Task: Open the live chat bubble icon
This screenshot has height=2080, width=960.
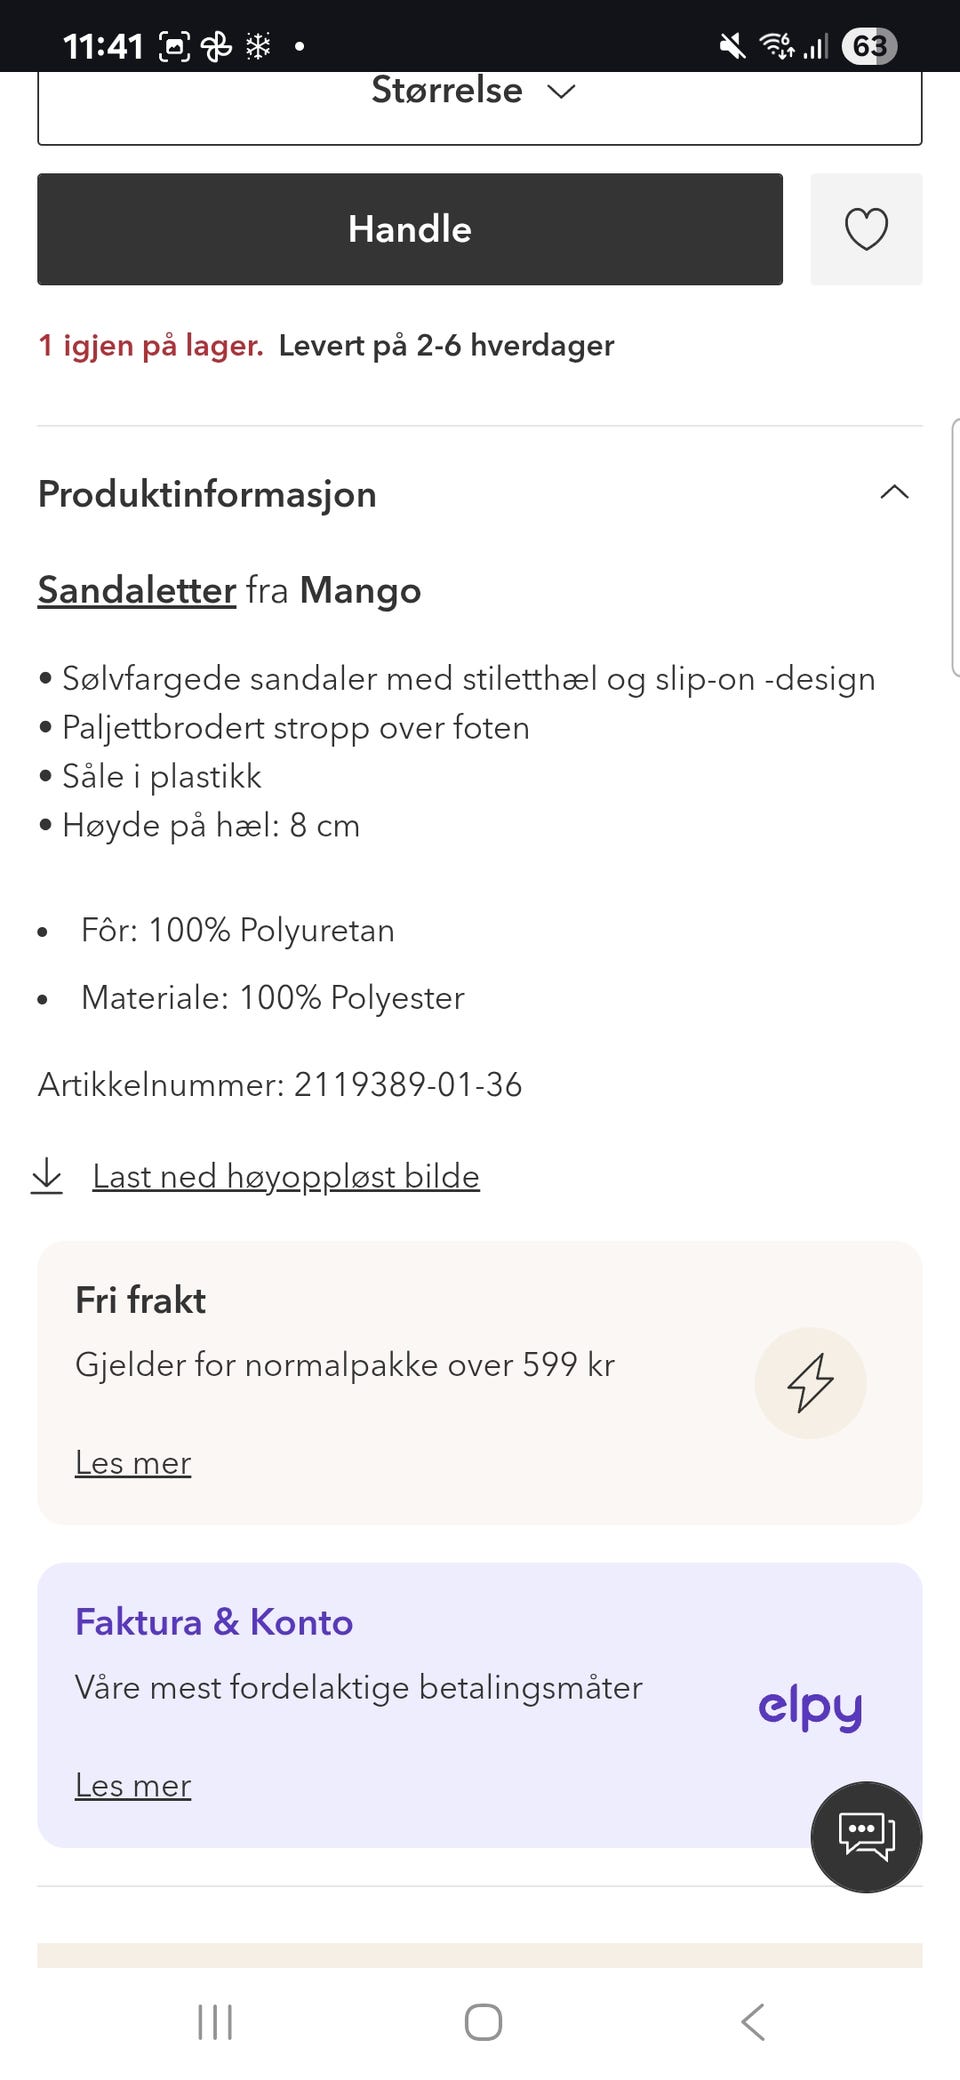Action: point(866,1837)
